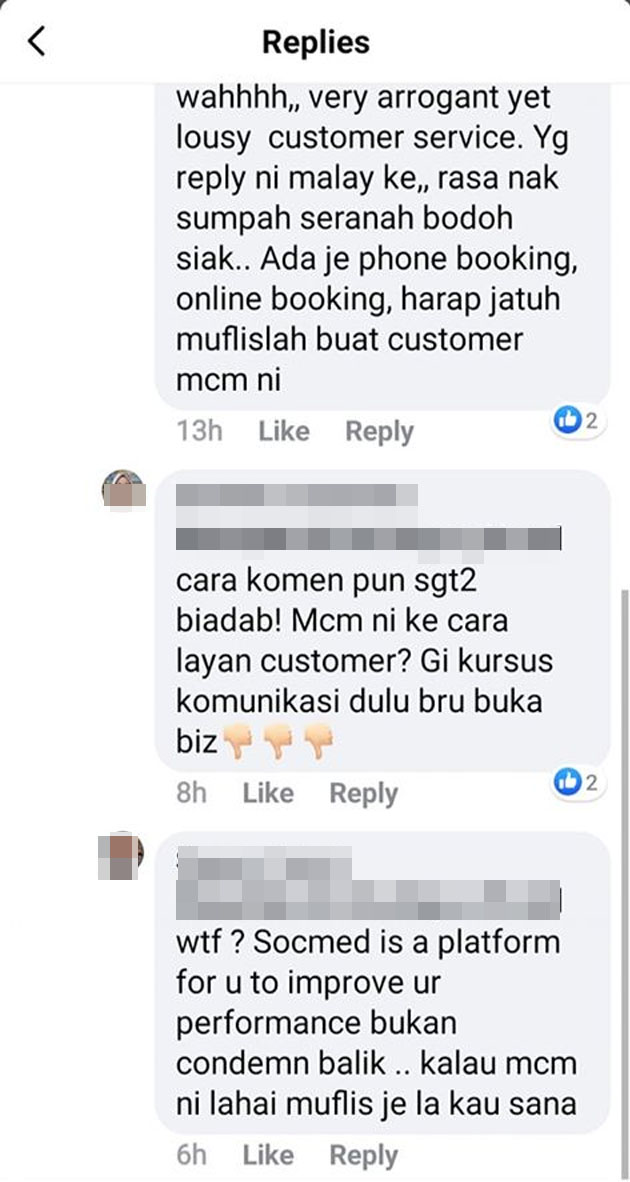
Task: Click the 8h timestamp
Action: coord(191,793)
